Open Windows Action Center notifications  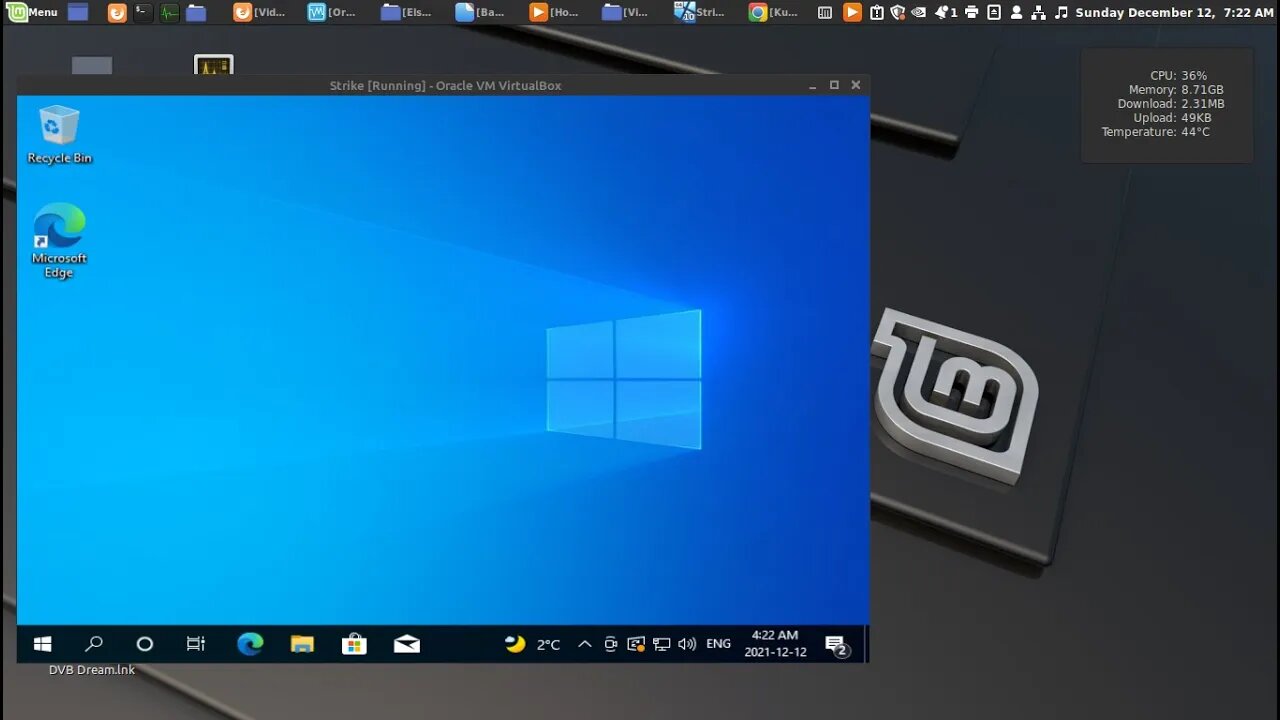click(837, 646)
